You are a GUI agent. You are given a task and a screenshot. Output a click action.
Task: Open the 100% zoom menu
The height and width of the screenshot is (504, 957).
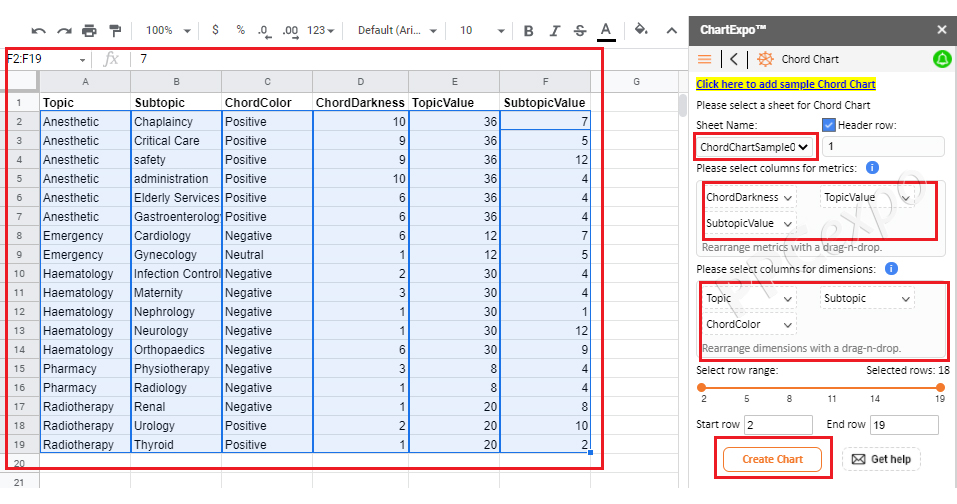coord(166,31)
